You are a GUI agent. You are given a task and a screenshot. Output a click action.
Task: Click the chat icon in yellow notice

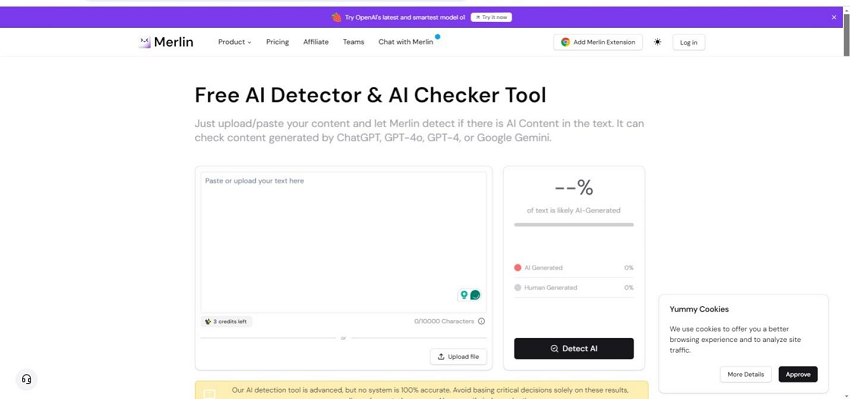click(209, 394)
